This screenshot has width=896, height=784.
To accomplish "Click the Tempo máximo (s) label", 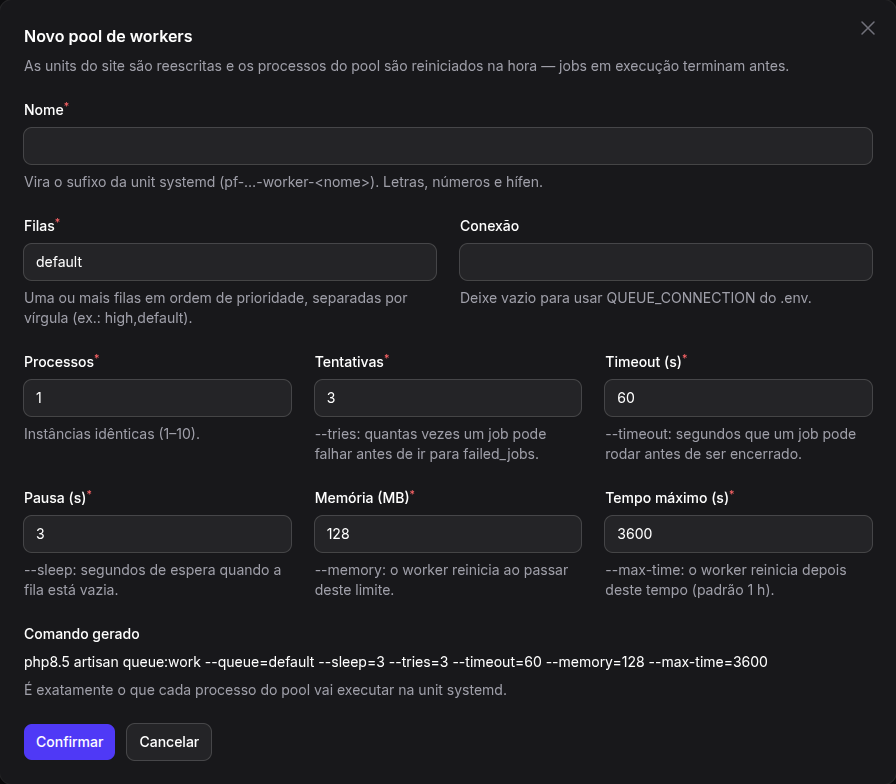I will 667,498.
